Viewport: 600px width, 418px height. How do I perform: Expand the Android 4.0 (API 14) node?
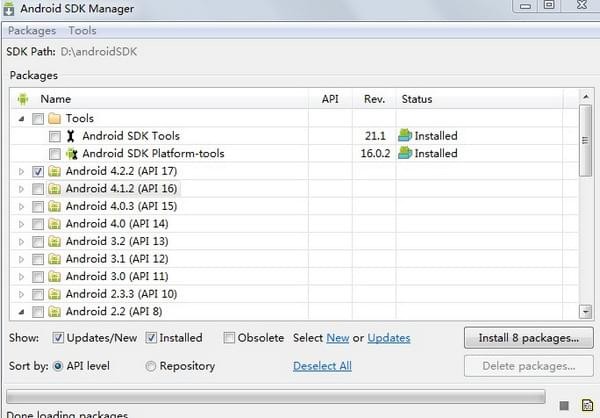pyautogui.click(x=22, y=224)
